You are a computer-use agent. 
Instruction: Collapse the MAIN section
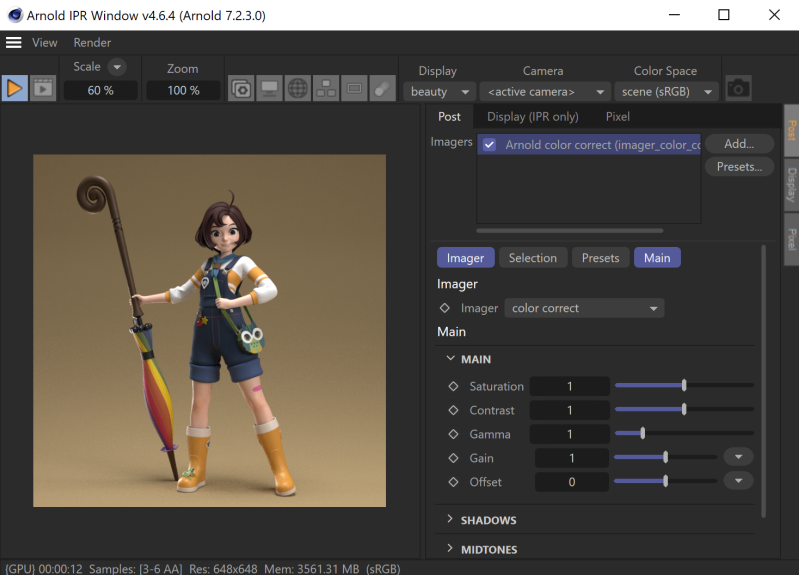point(450,359)
